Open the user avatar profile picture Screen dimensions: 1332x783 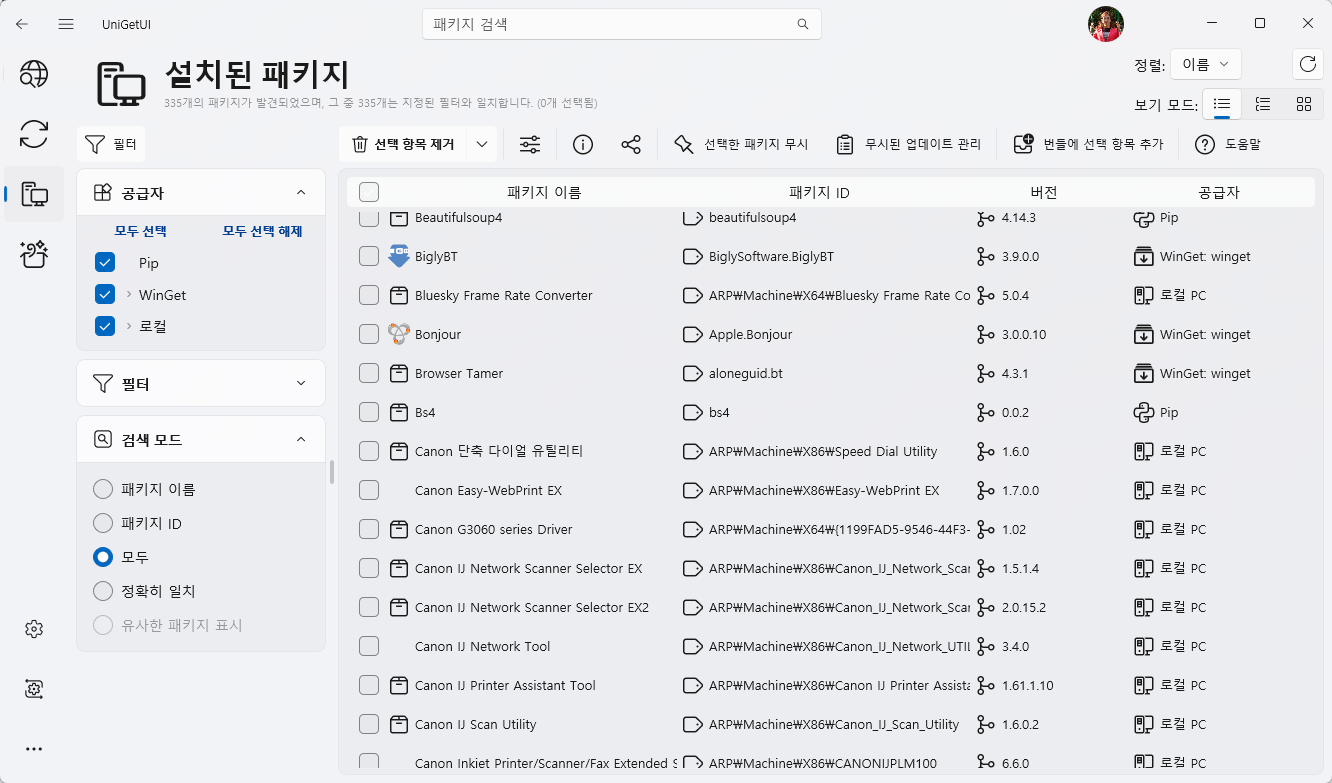[x=1106, y=24]
